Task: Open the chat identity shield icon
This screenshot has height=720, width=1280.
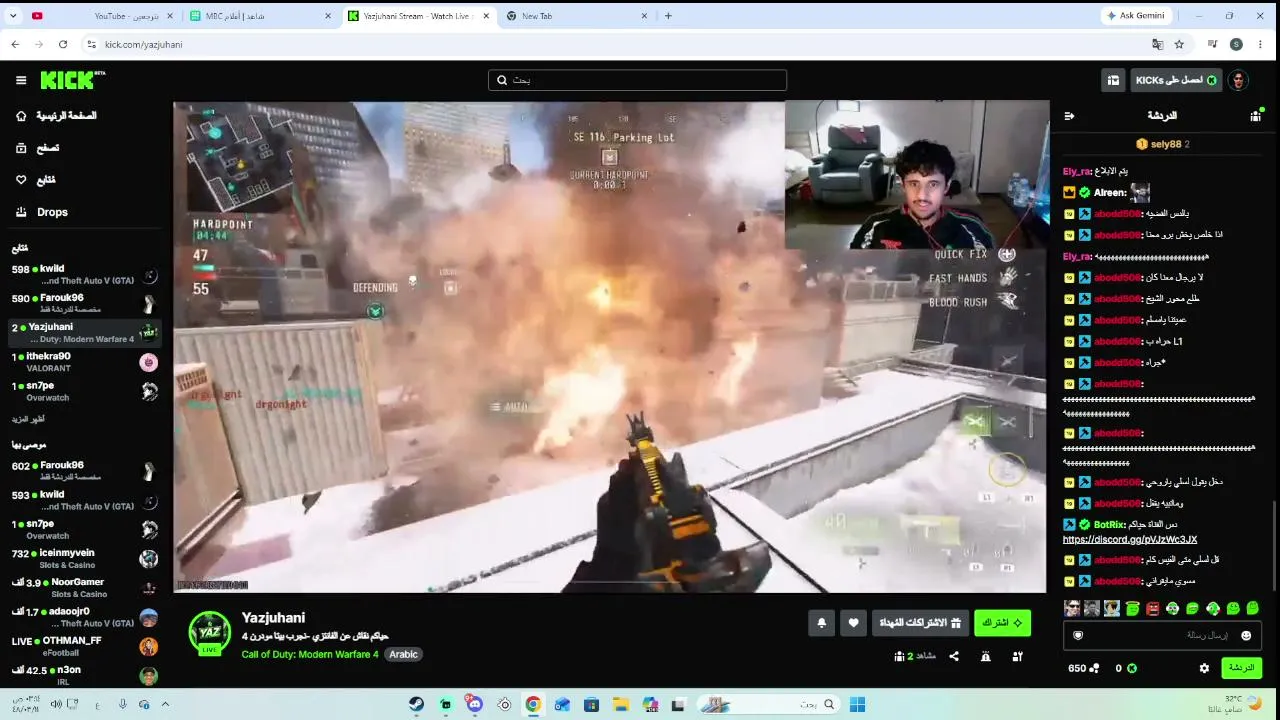Action: click(x=1078, y=635)
